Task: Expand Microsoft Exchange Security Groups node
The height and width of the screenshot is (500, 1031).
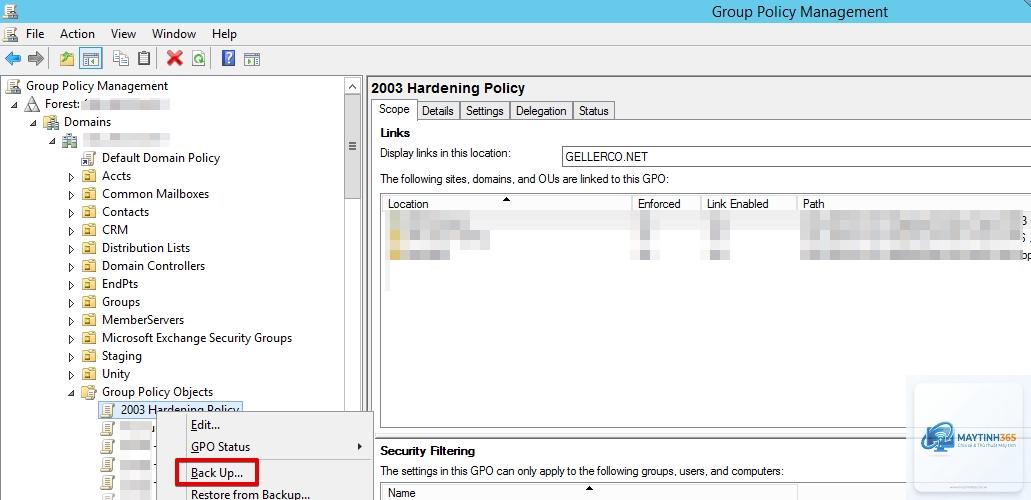Action: coord(72,339)
